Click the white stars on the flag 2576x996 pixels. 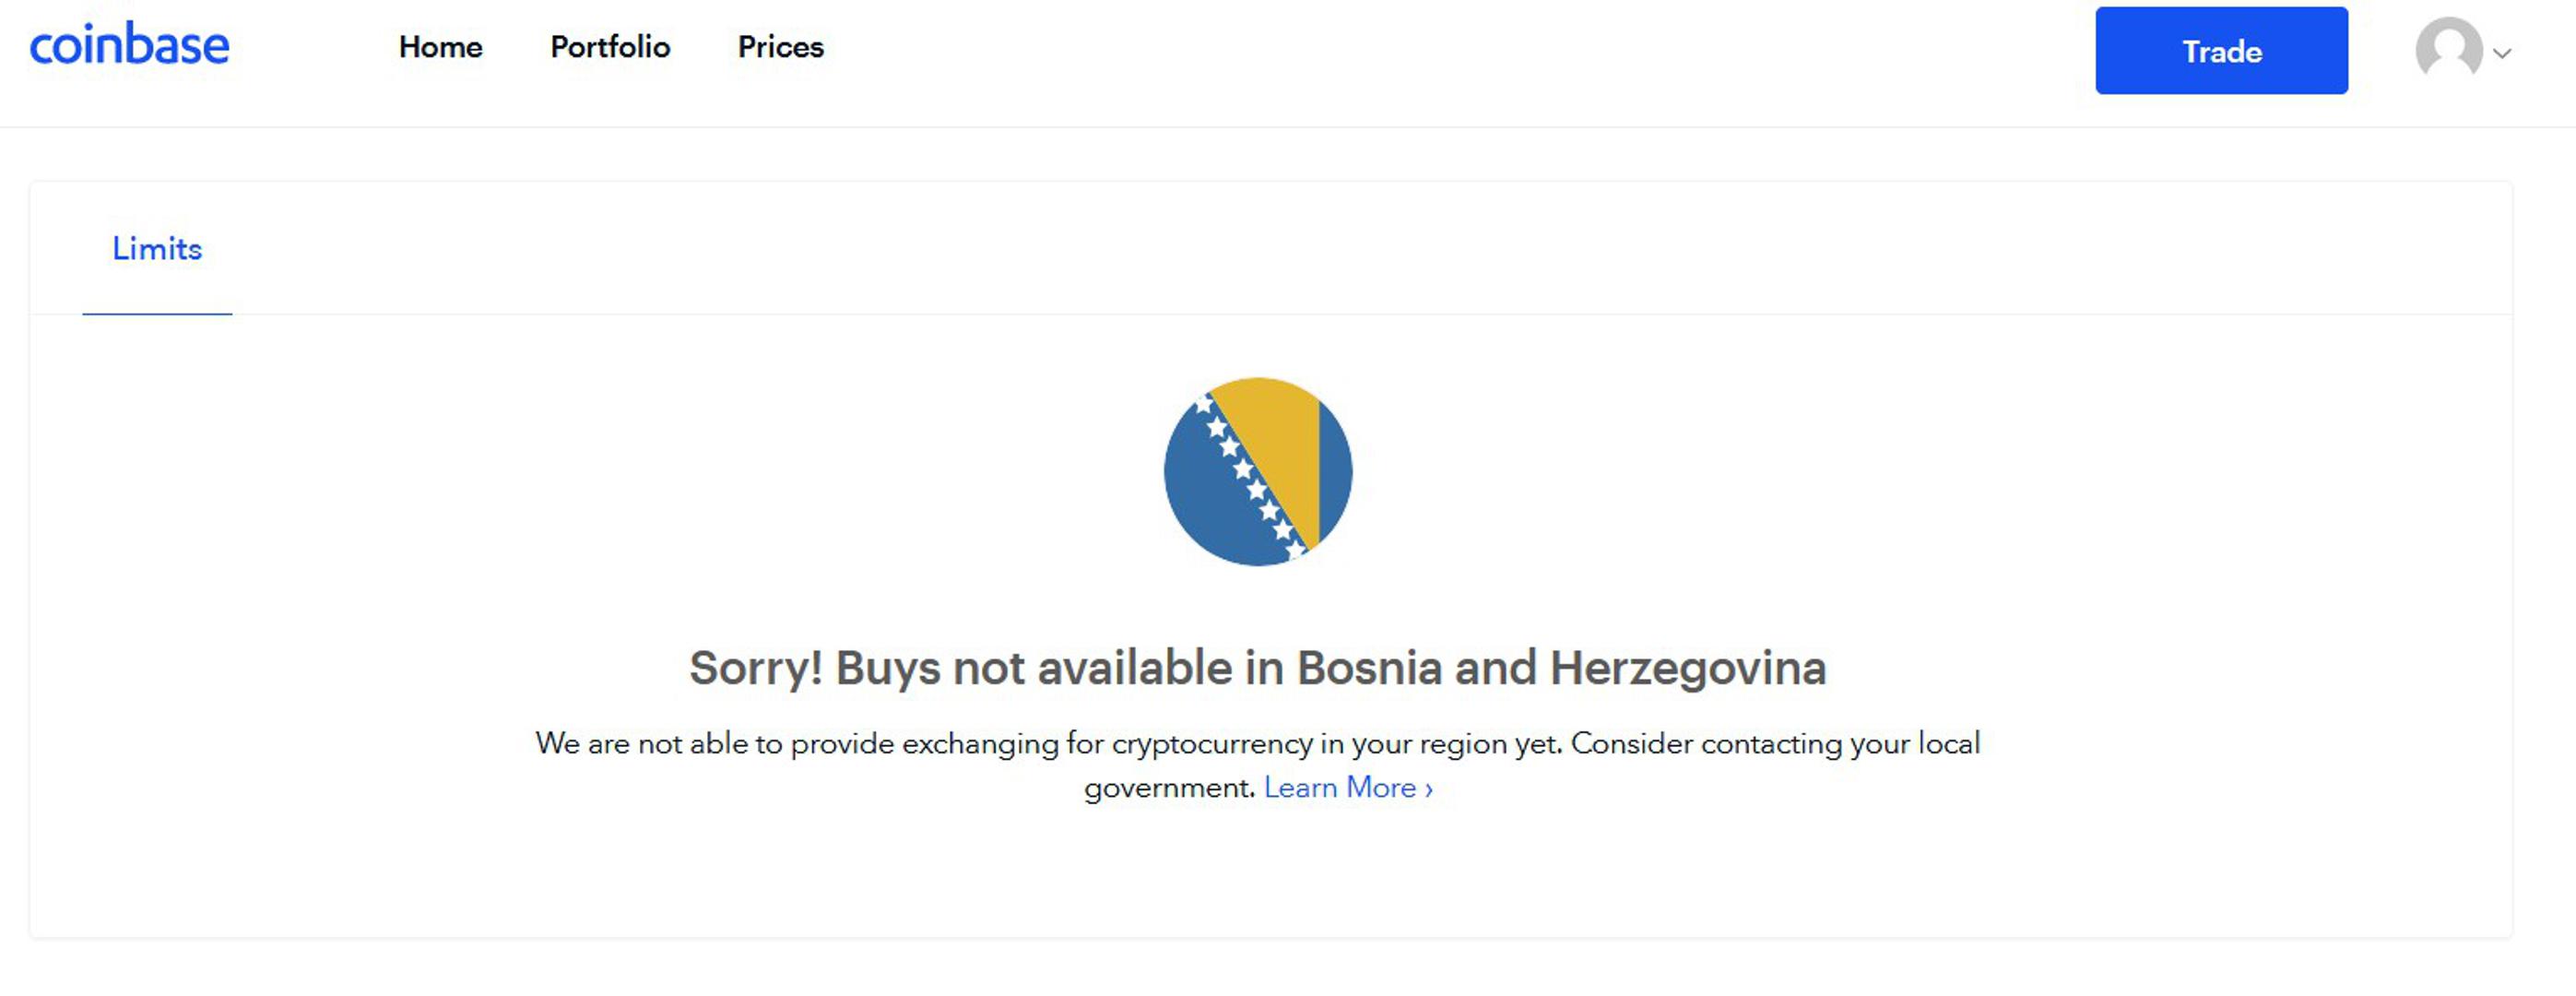(1244, 469)
